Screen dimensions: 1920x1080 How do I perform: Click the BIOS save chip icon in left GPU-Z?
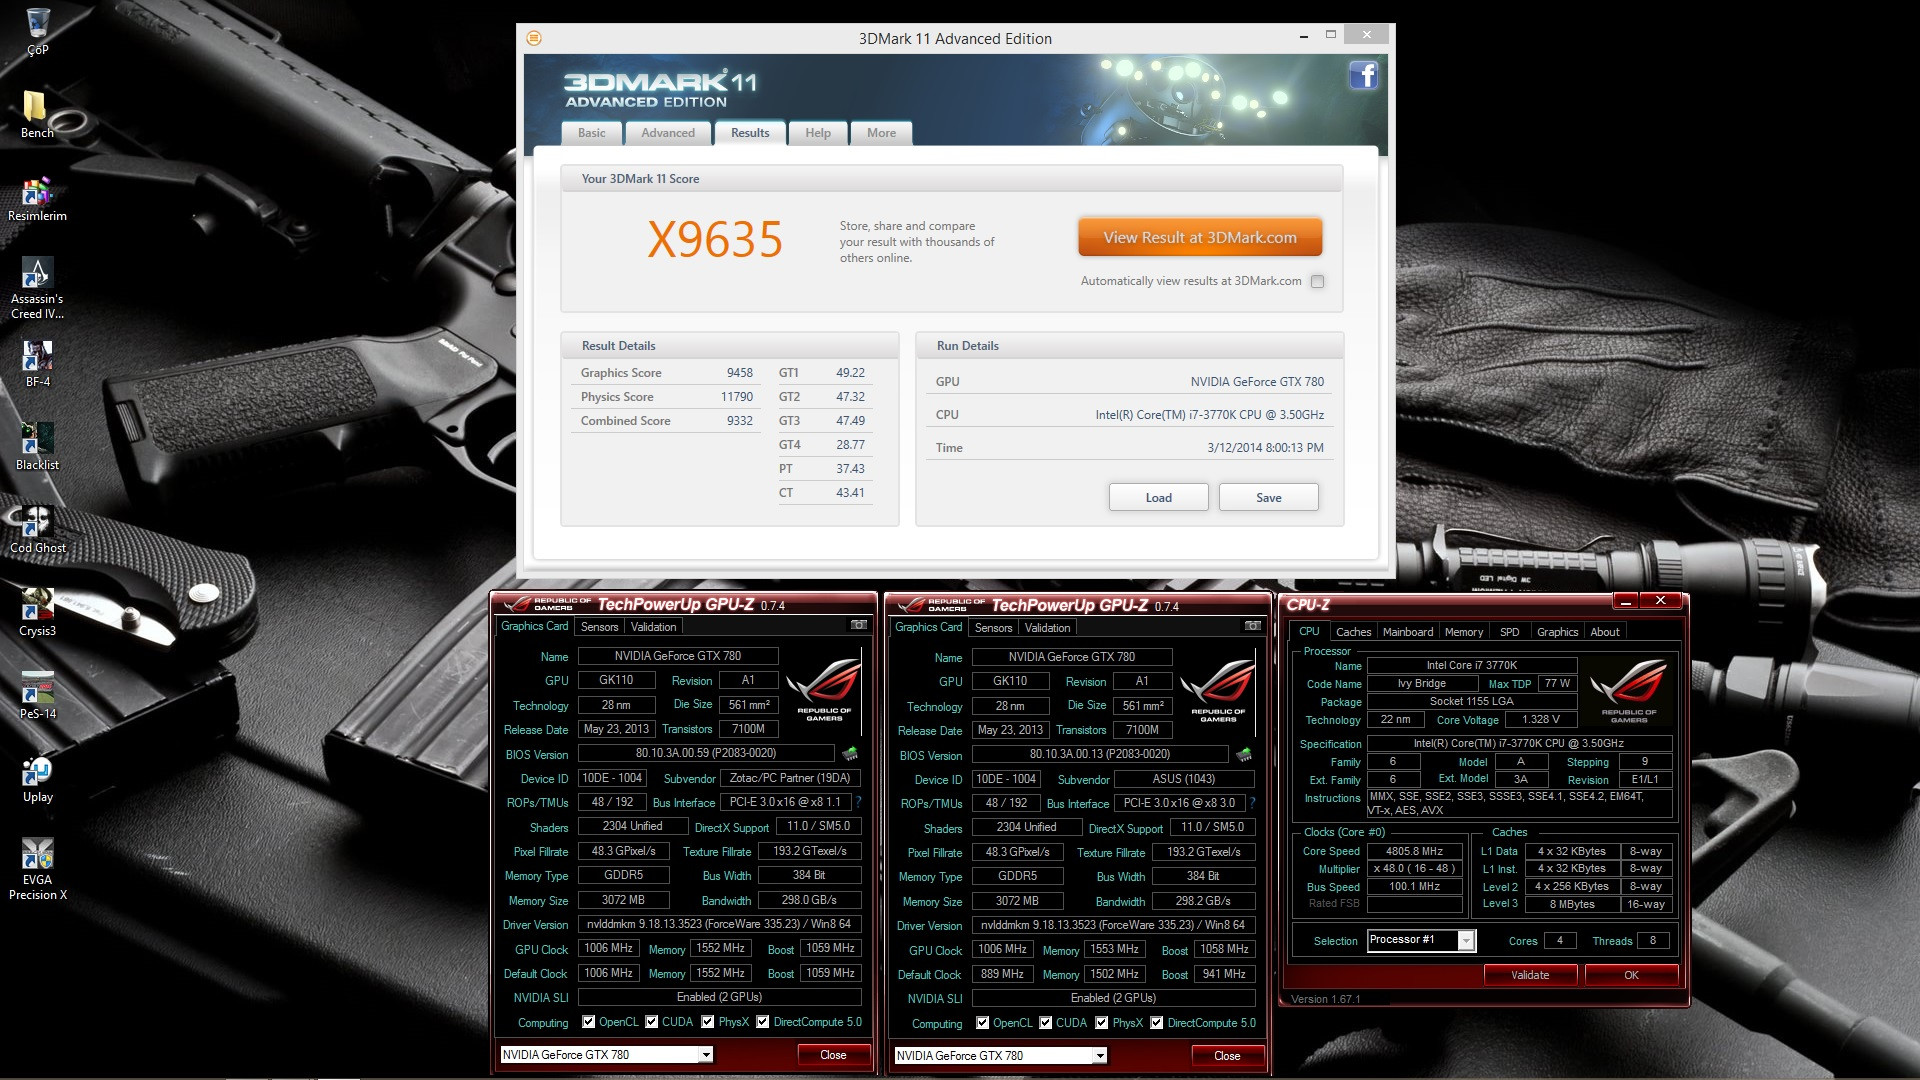(850, 753)
